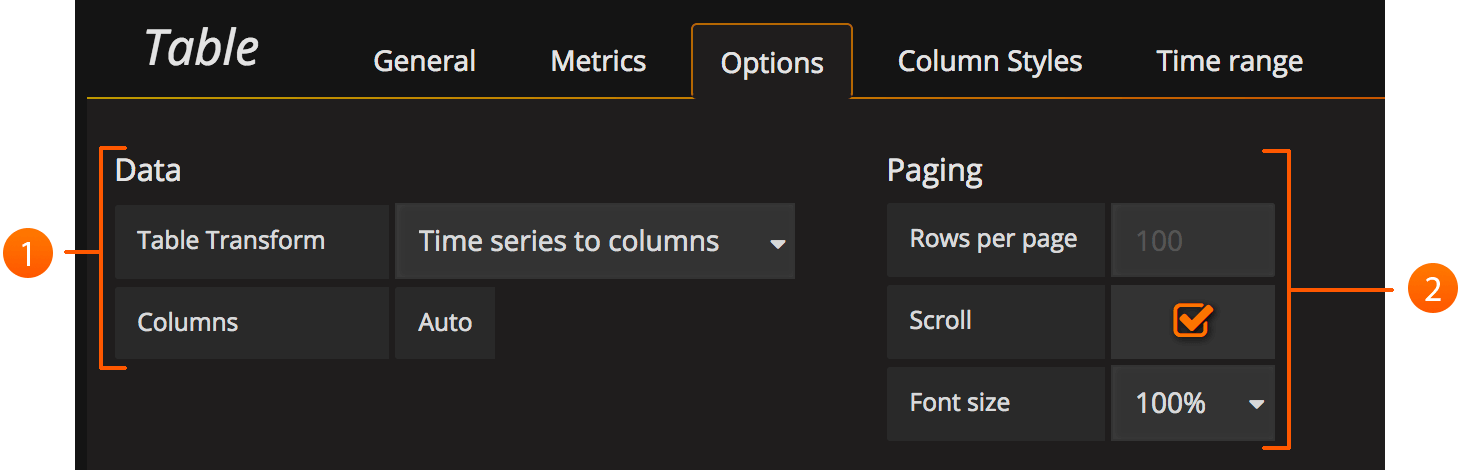Click the Scroll label
This screenshot has height=470, width=1460.
[x=940, y=321]
